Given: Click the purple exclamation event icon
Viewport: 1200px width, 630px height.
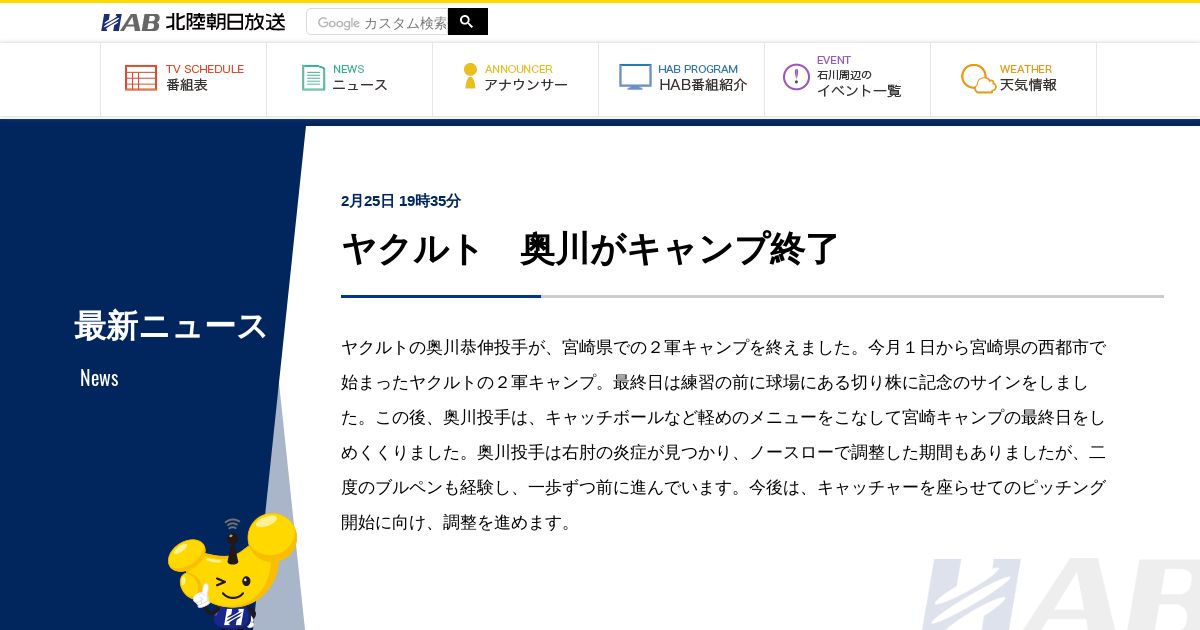Looking at the screenshot, I should (x=796, y=77).
